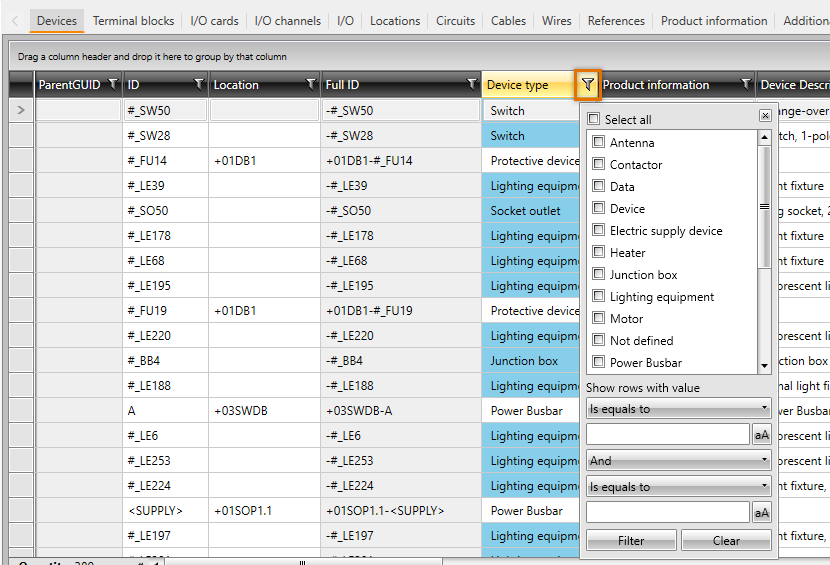Toggle match case for second filter value
The height and width of the screenshot is (565, 830).
click(x=761, y=513)
